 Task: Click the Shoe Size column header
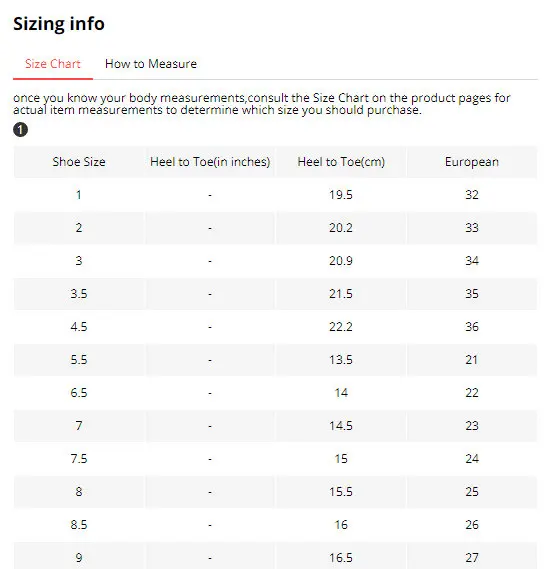point(79,162)
